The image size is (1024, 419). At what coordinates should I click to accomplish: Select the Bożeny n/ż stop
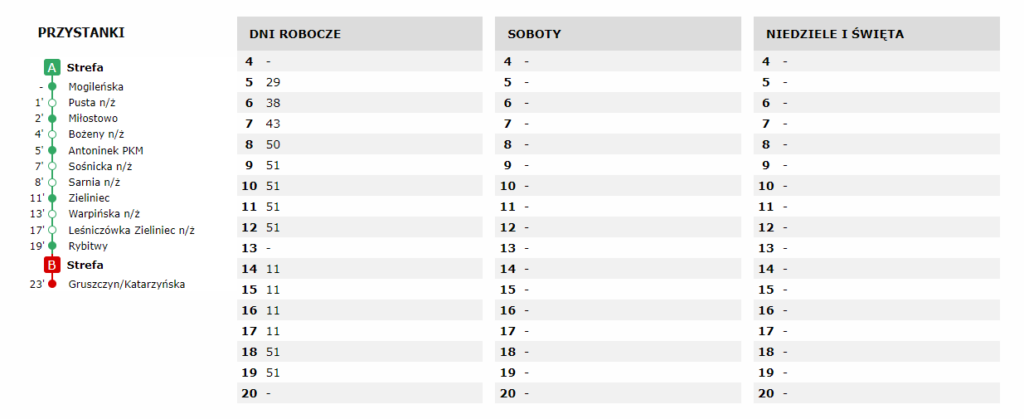pyautogui.click(x=96, y=134)
